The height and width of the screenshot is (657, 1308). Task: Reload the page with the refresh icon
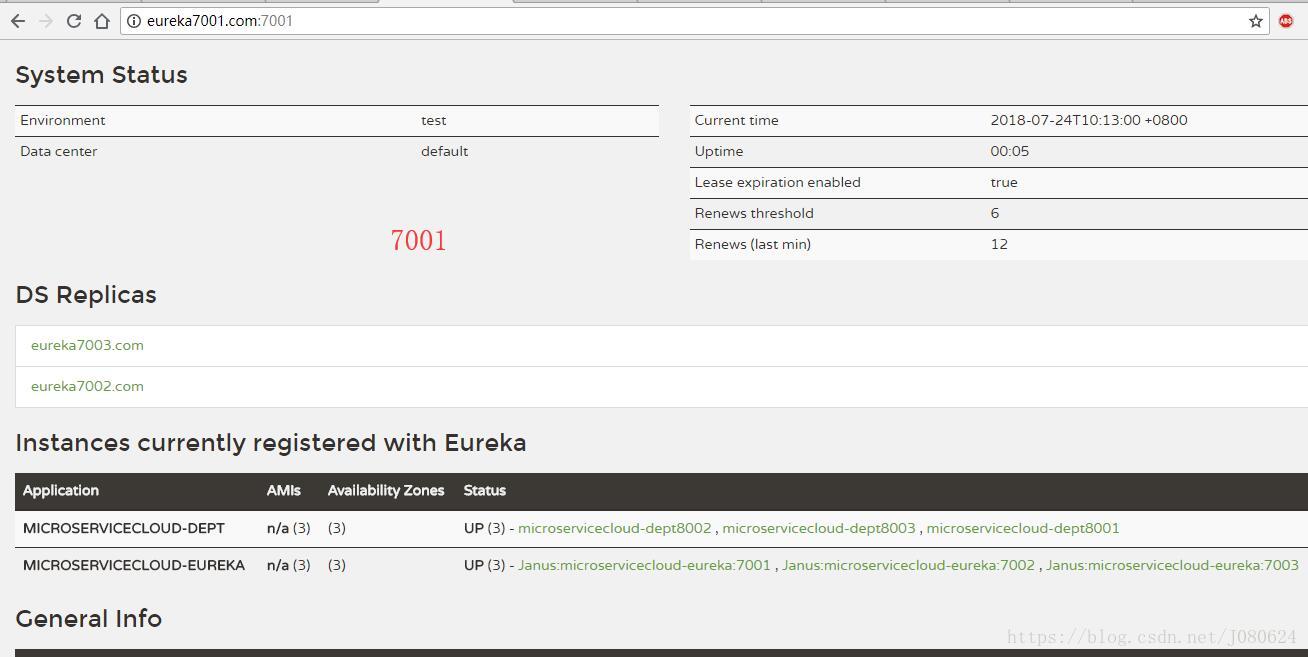tap(74, 21)
